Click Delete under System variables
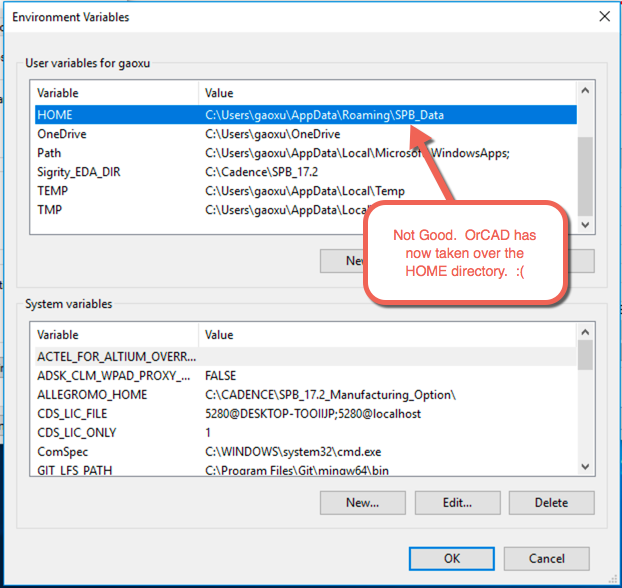Screen dimensions: 622x588 (x=551, y=503)
